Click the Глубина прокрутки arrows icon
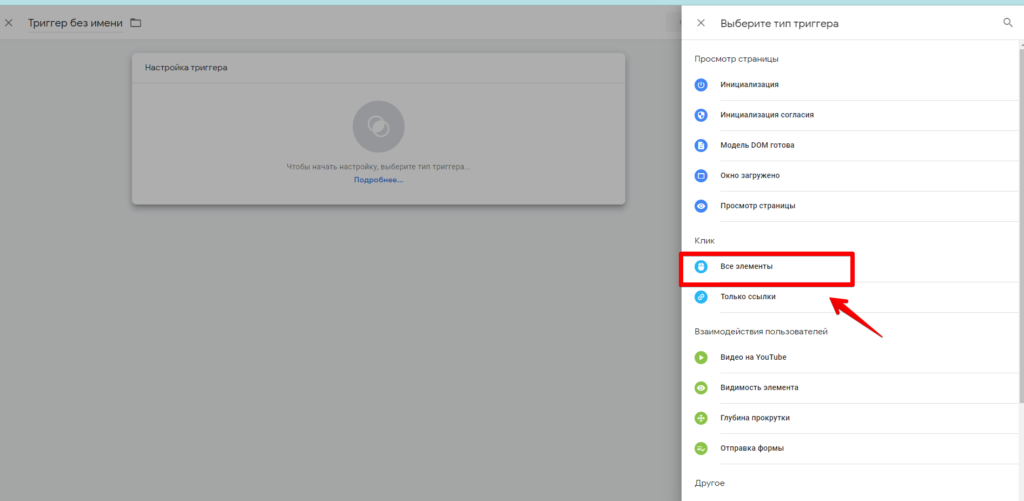This screenshot has width=1024, height=501. coord(701,418)
